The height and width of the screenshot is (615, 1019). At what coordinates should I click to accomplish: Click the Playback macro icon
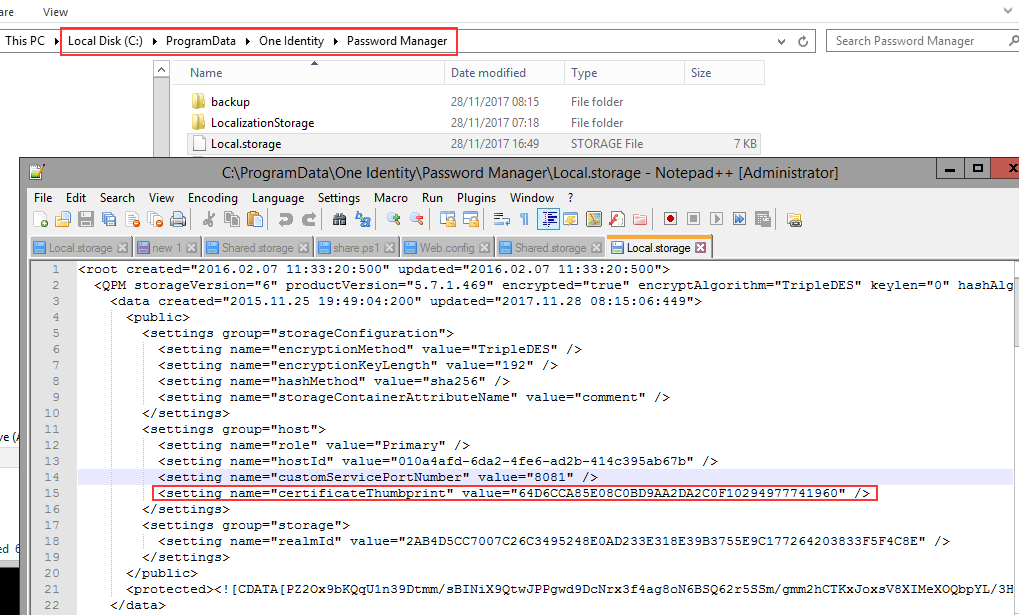pos(716,219)
